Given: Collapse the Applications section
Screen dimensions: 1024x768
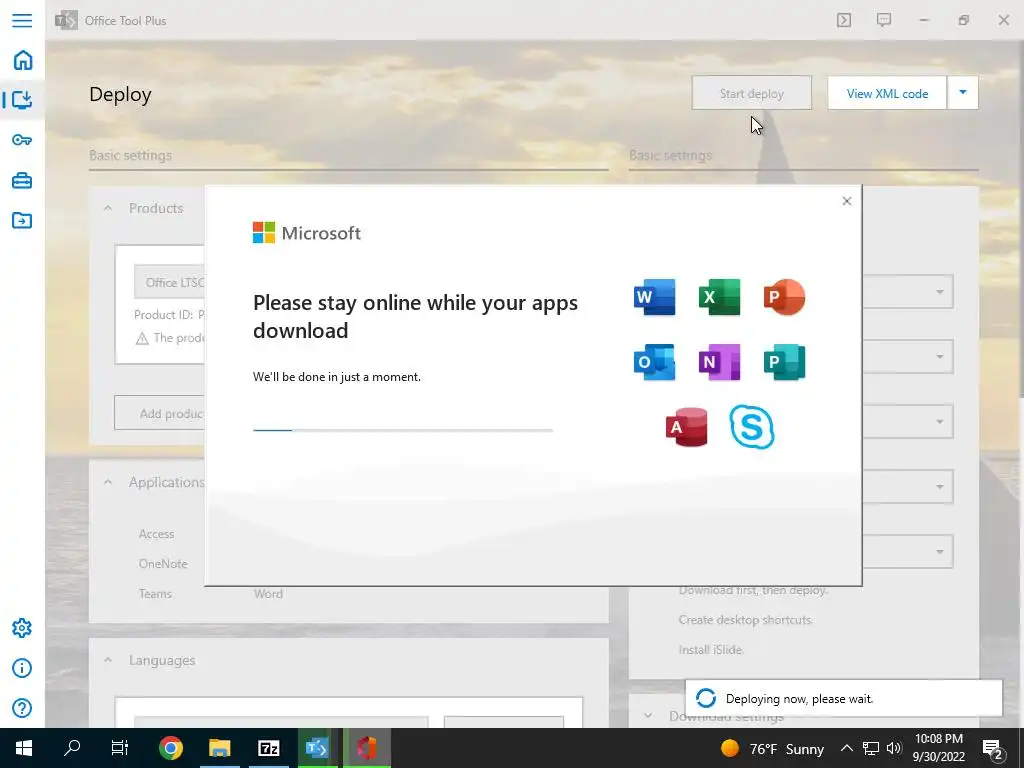Looking at the screenshot, I should tap(108, 482).
